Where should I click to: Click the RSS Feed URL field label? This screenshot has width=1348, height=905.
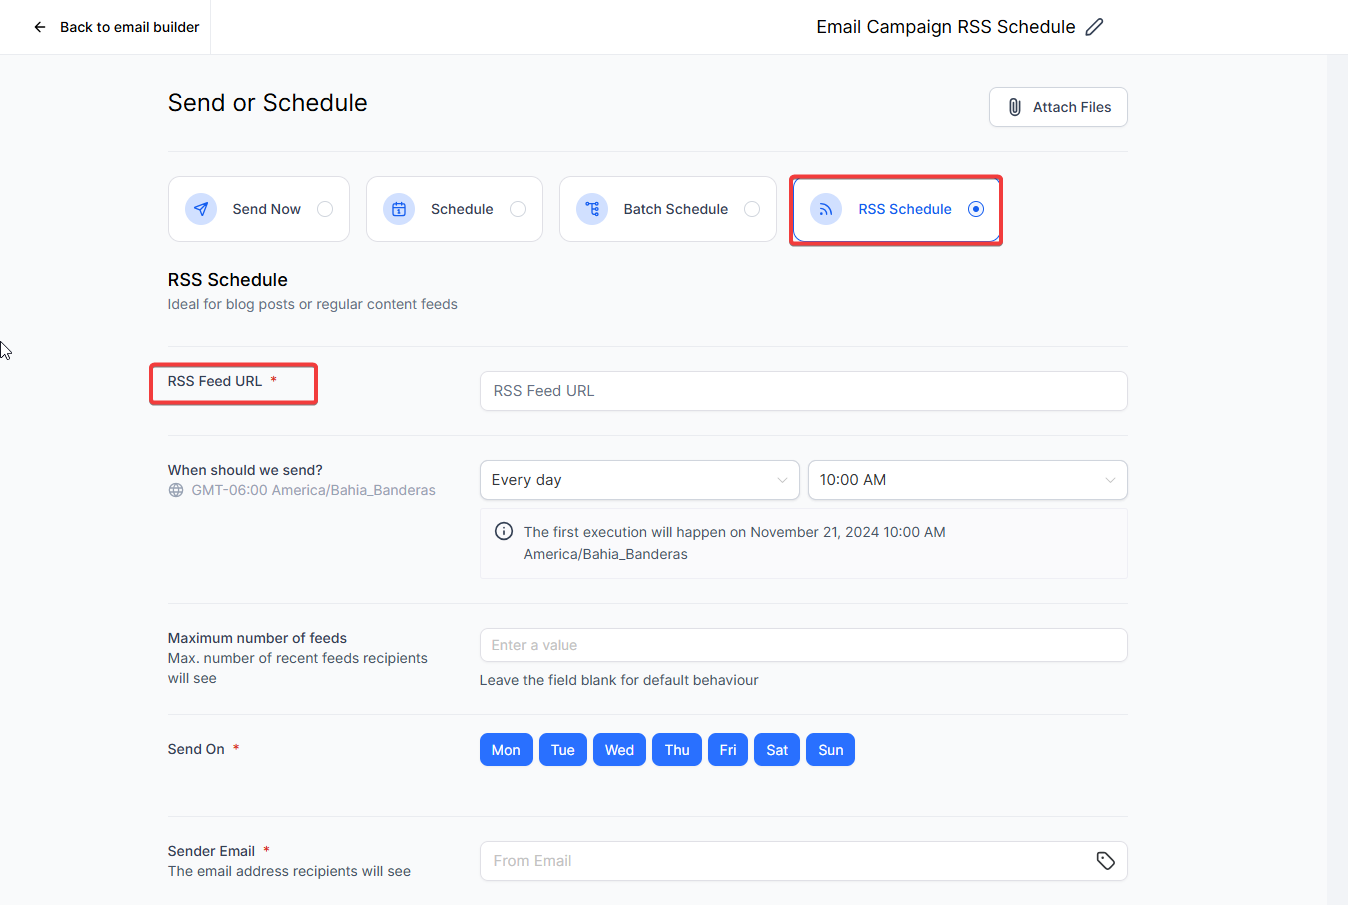coord(215,381)
